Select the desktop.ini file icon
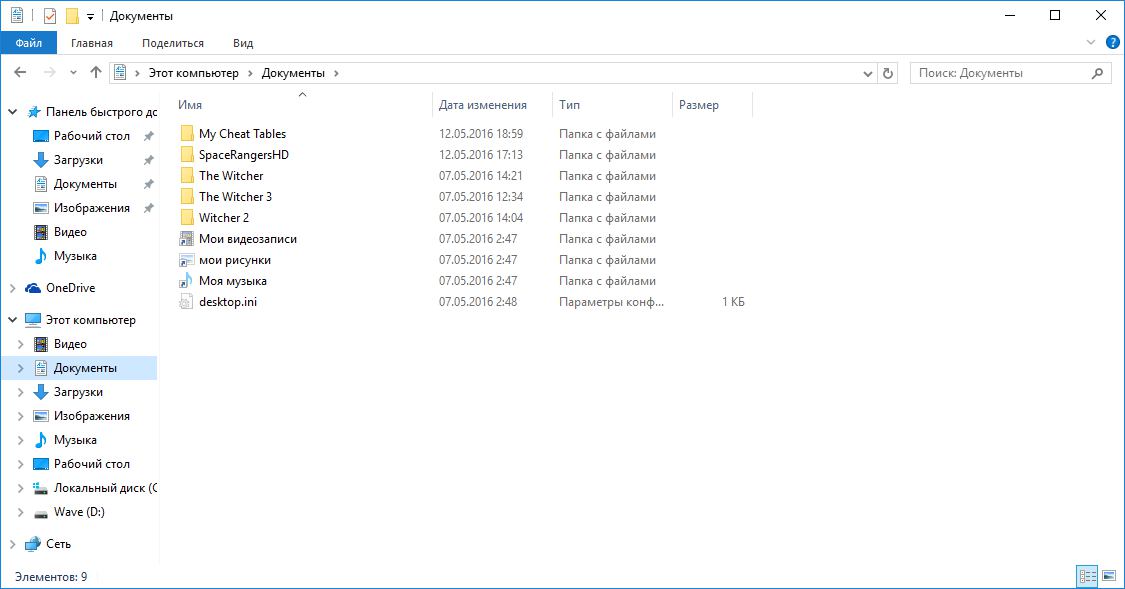The height and width of the screenshot is (589, 1125). [187, 302]
